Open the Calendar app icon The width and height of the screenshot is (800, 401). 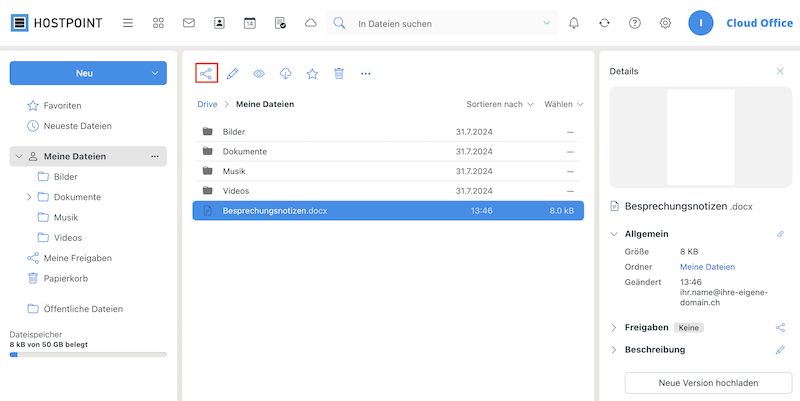point(249,23)
